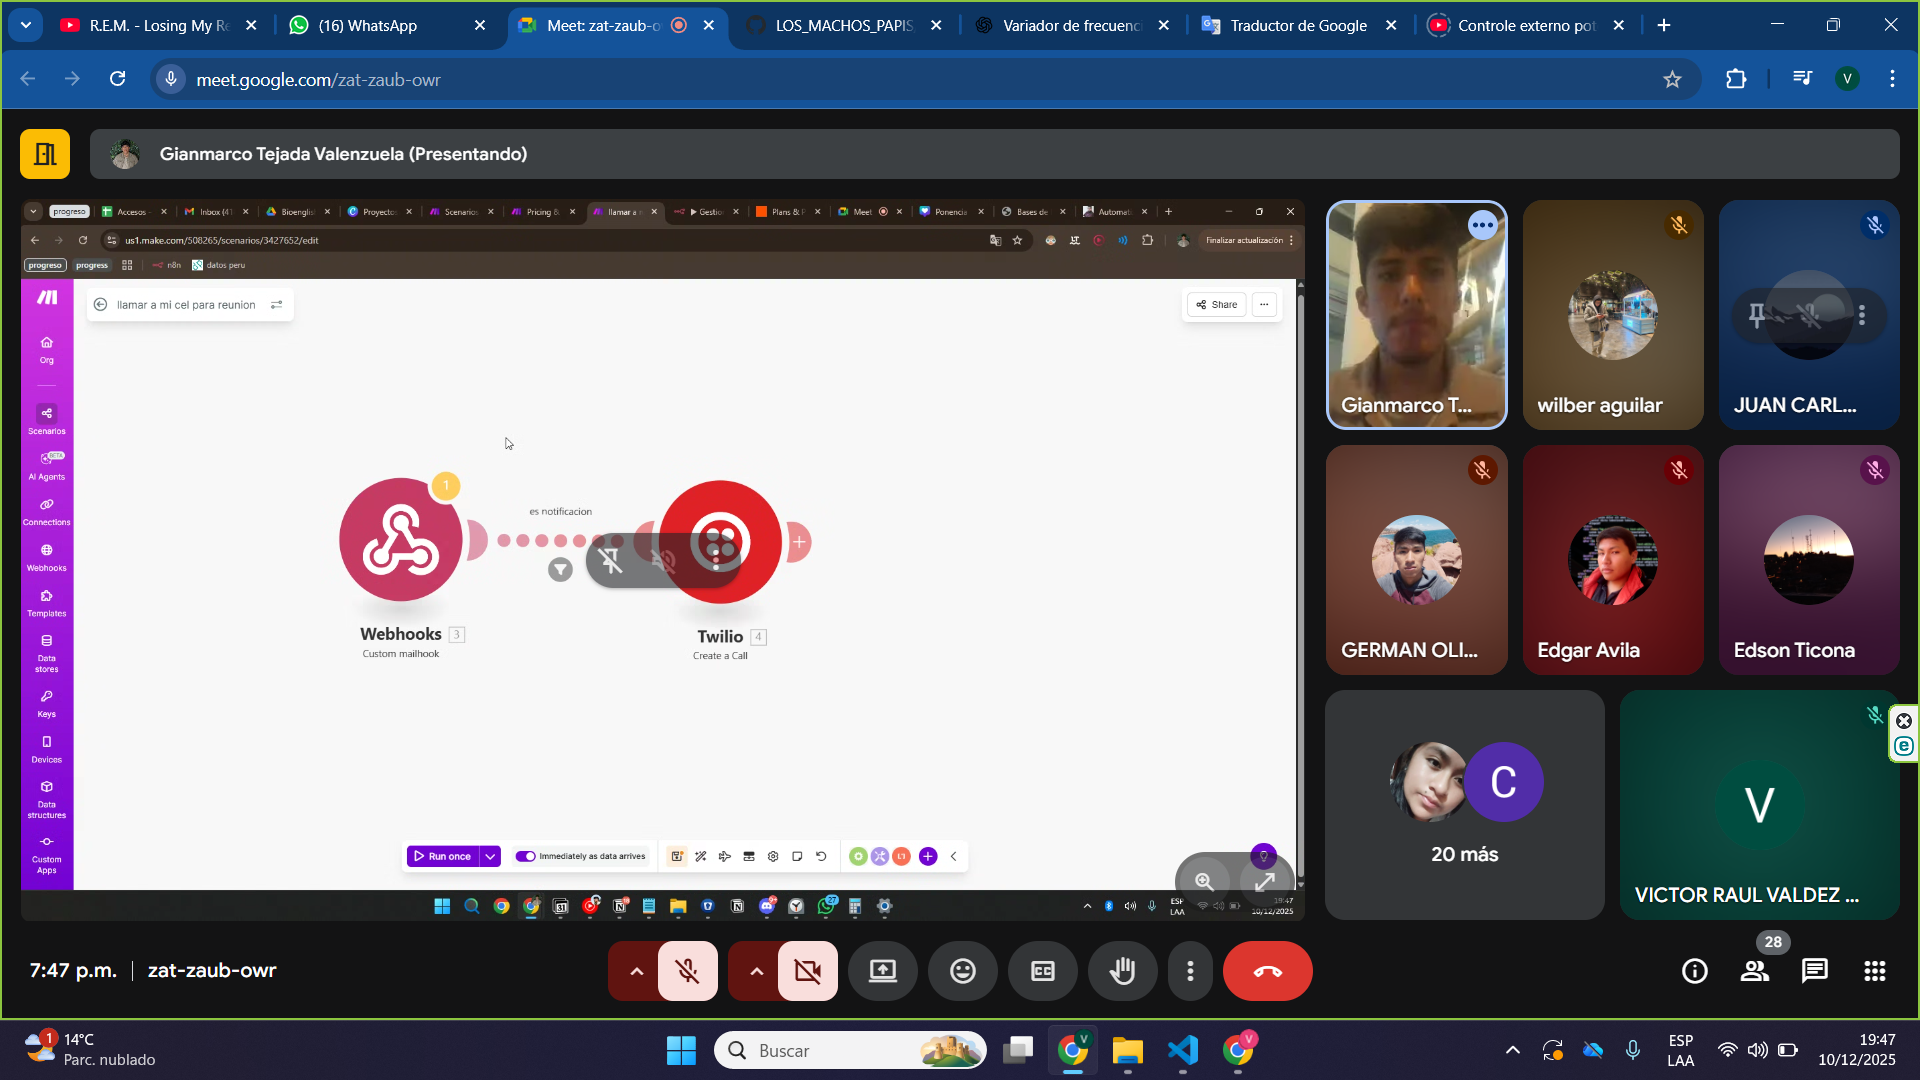Open meeting details info icon
The image size is (1920, 1080).
[1694, 971]
